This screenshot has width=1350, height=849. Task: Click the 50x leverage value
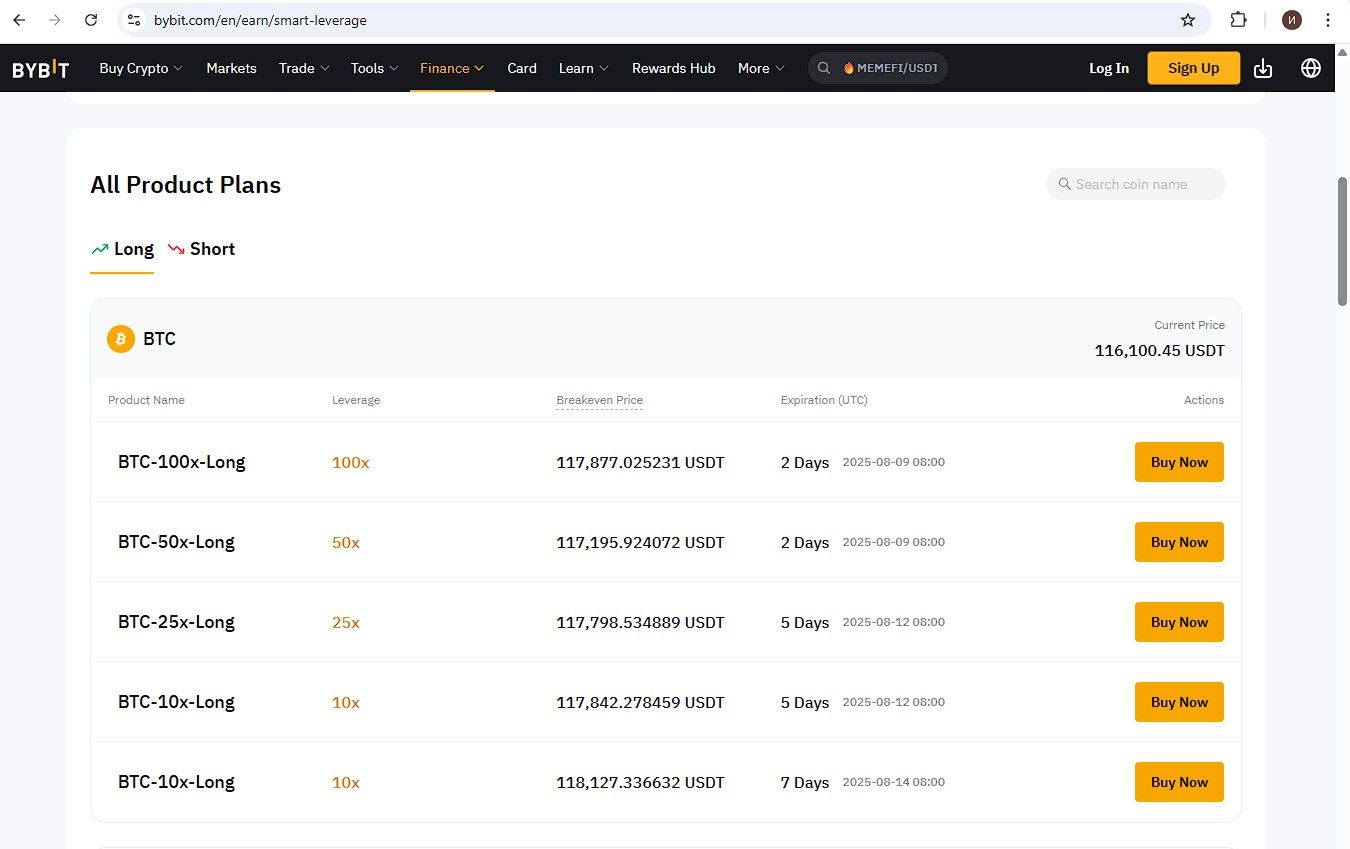[x=346, y=542]
